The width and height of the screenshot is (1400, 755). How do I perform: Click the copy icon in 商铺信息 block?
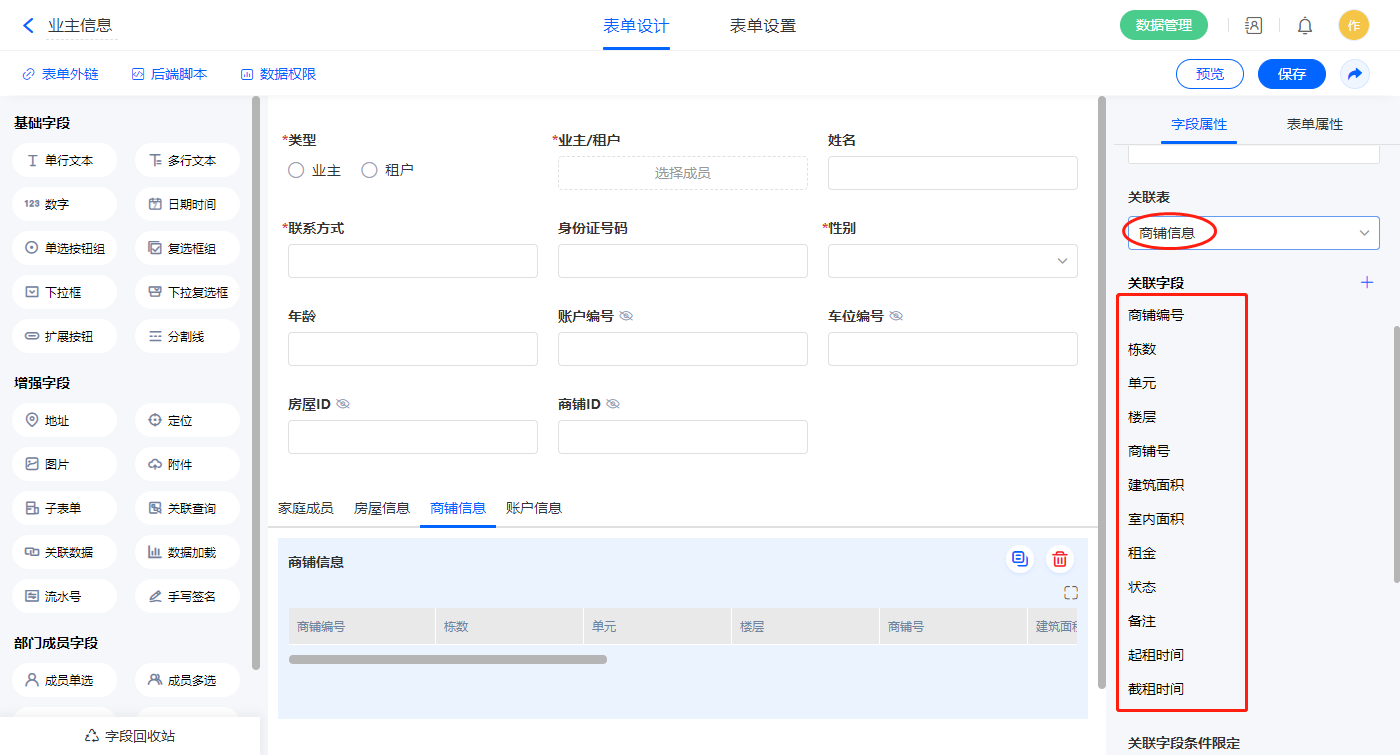pyautogui.click(x=1019, y=560)
